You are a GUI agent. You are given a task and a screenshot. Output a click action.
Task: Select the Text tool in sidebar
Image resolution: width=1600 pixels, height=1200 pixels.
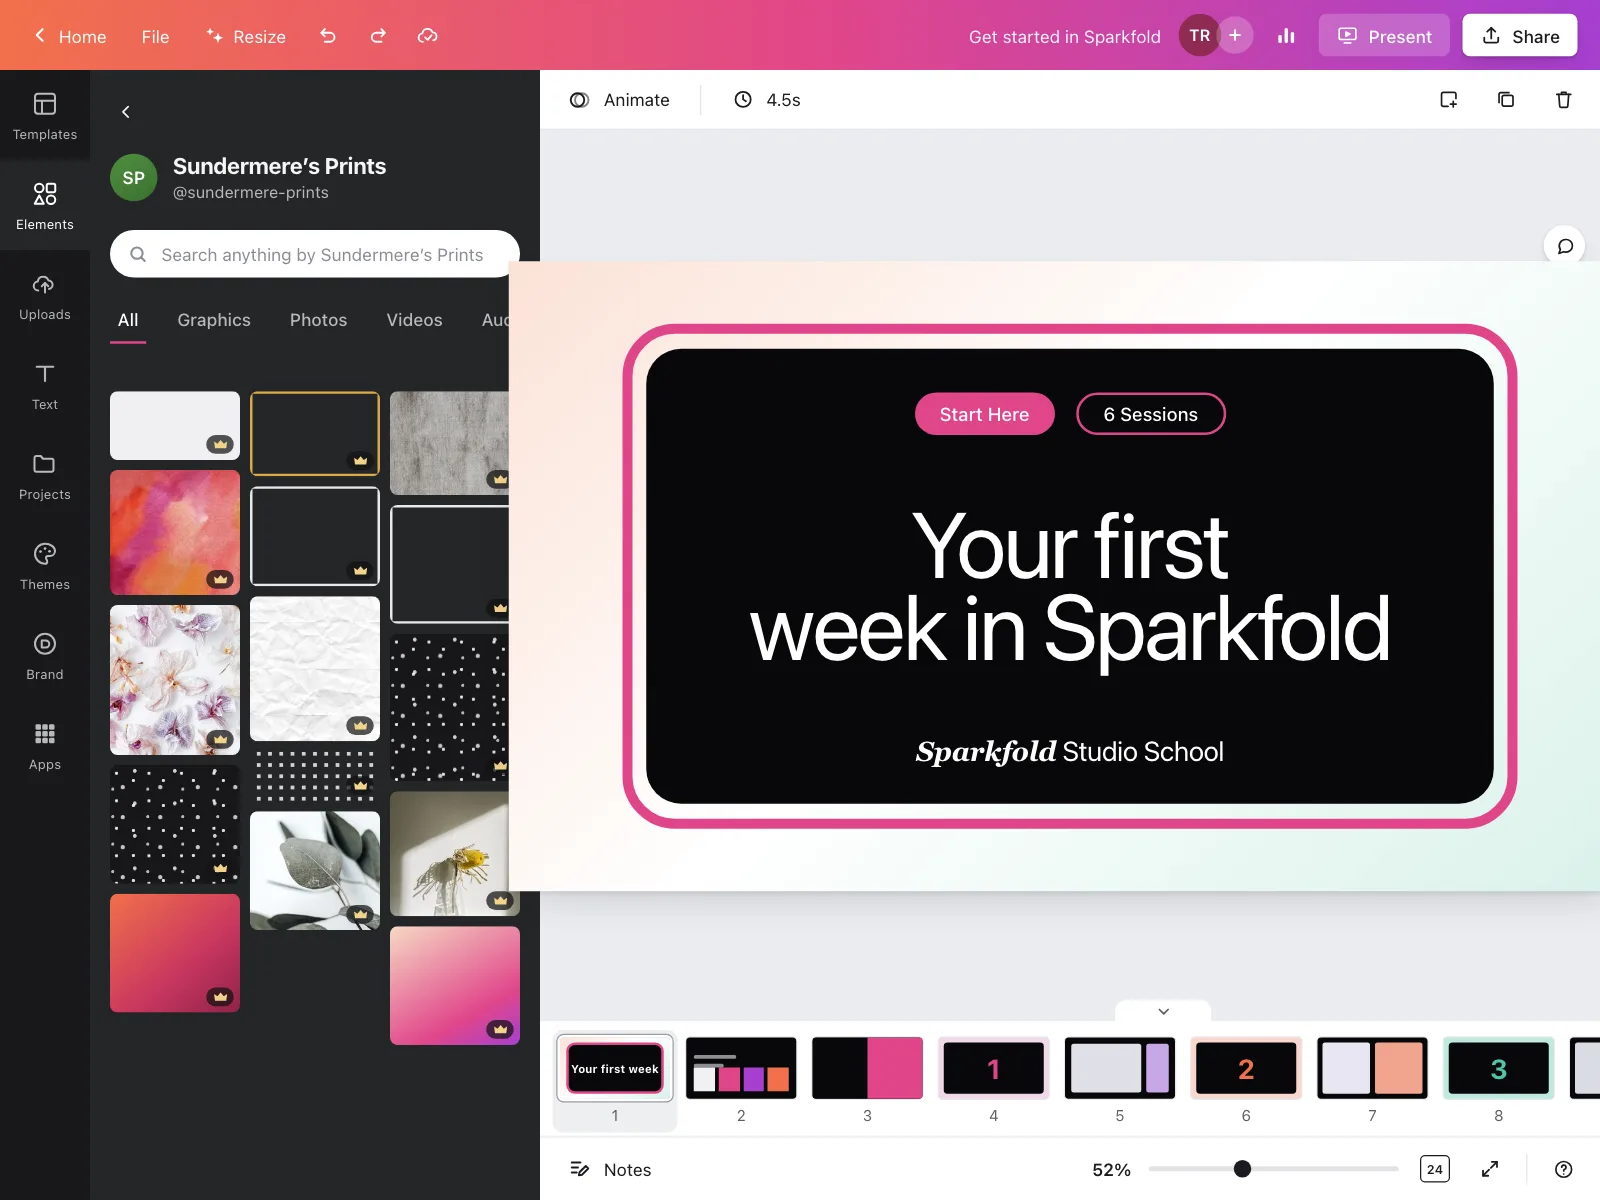[x=45, y=386]
